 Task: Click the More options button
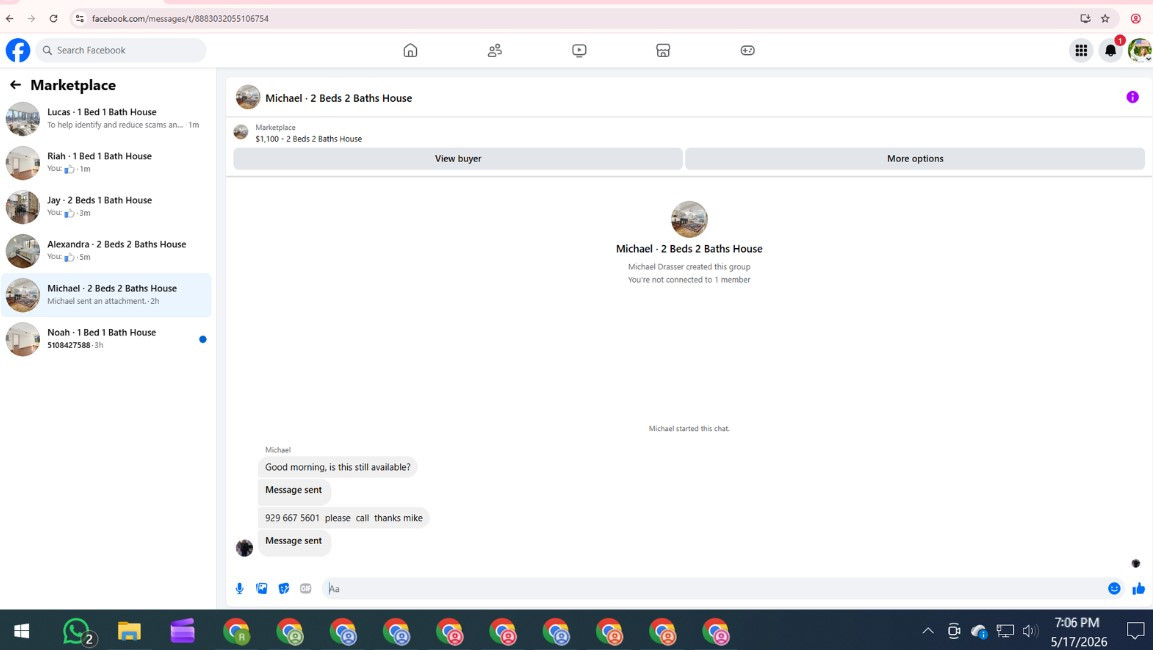coord(915,159)
